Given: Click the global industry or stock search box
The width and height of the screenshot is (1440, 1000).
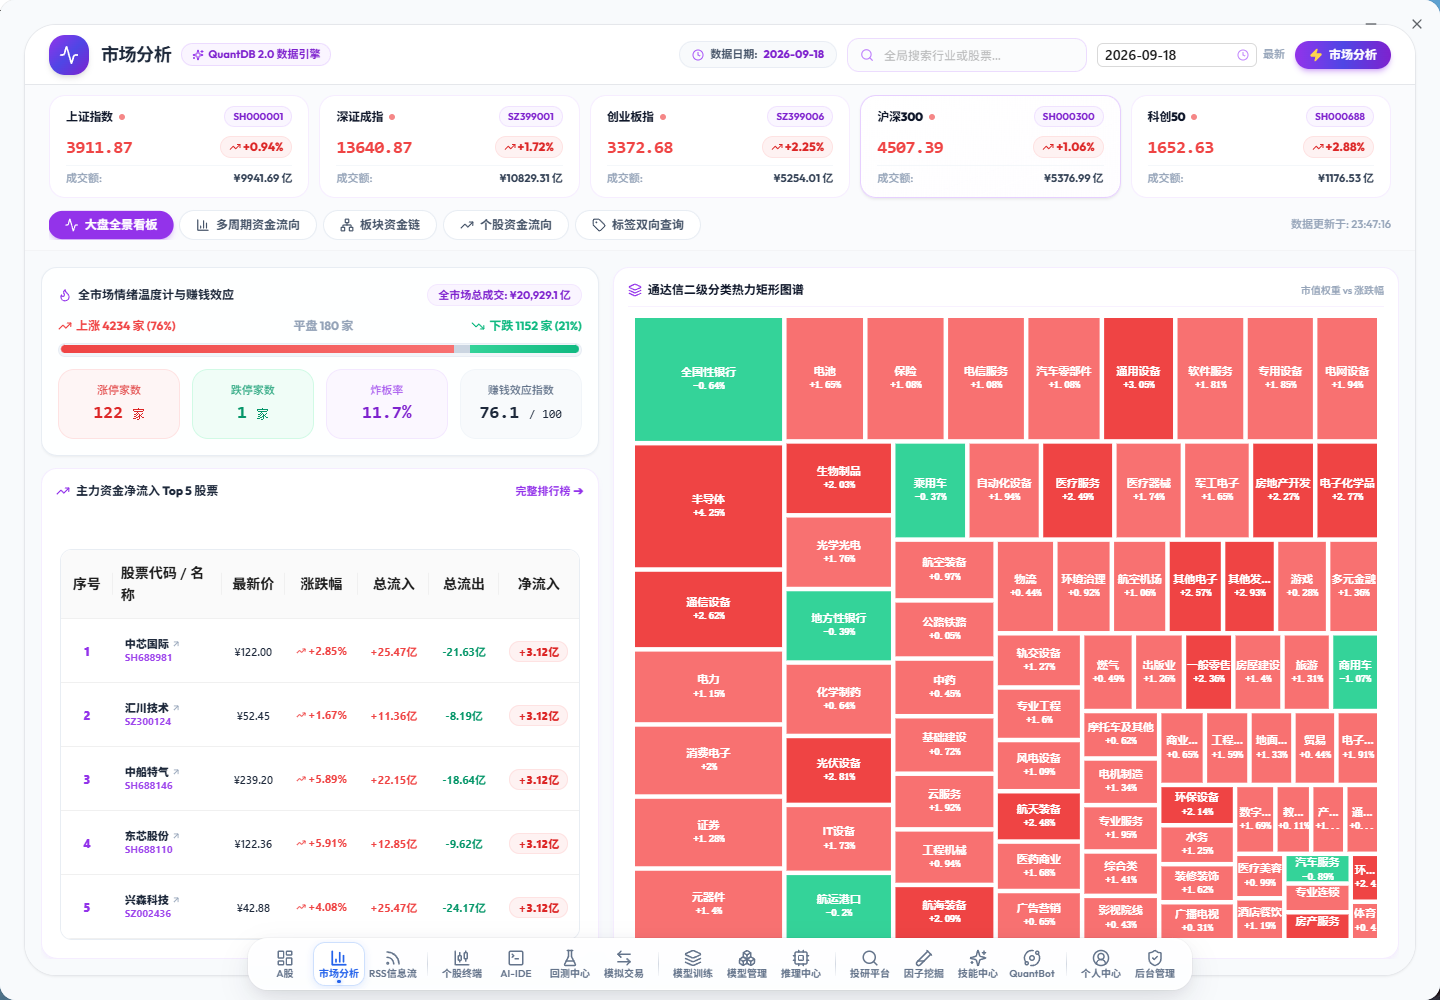Looking at the screenshot, I should (967, 55).
